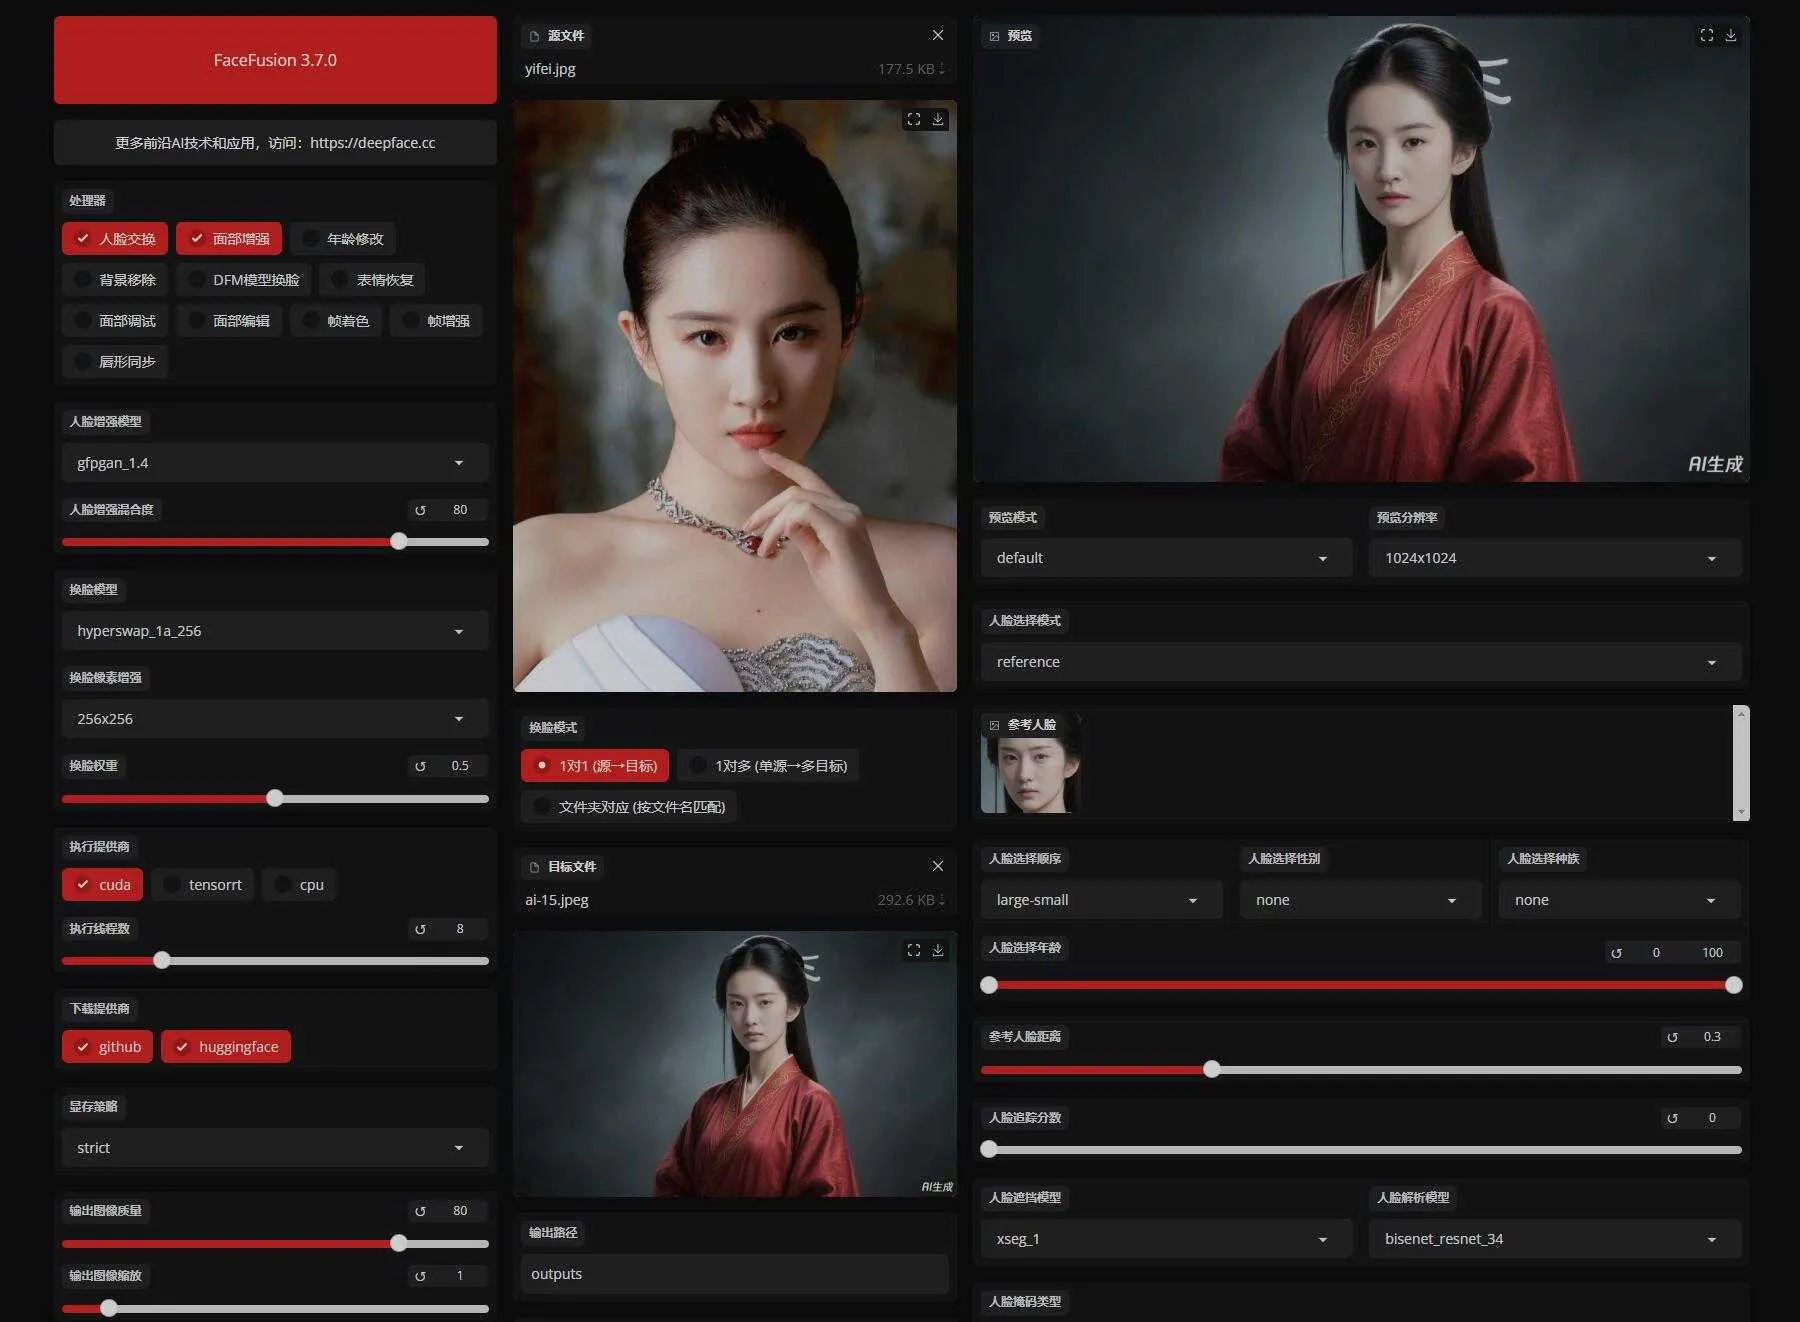
Task: Open gfpgan_1.4 face enhancer model dropdown
Action: pos(275,463)
